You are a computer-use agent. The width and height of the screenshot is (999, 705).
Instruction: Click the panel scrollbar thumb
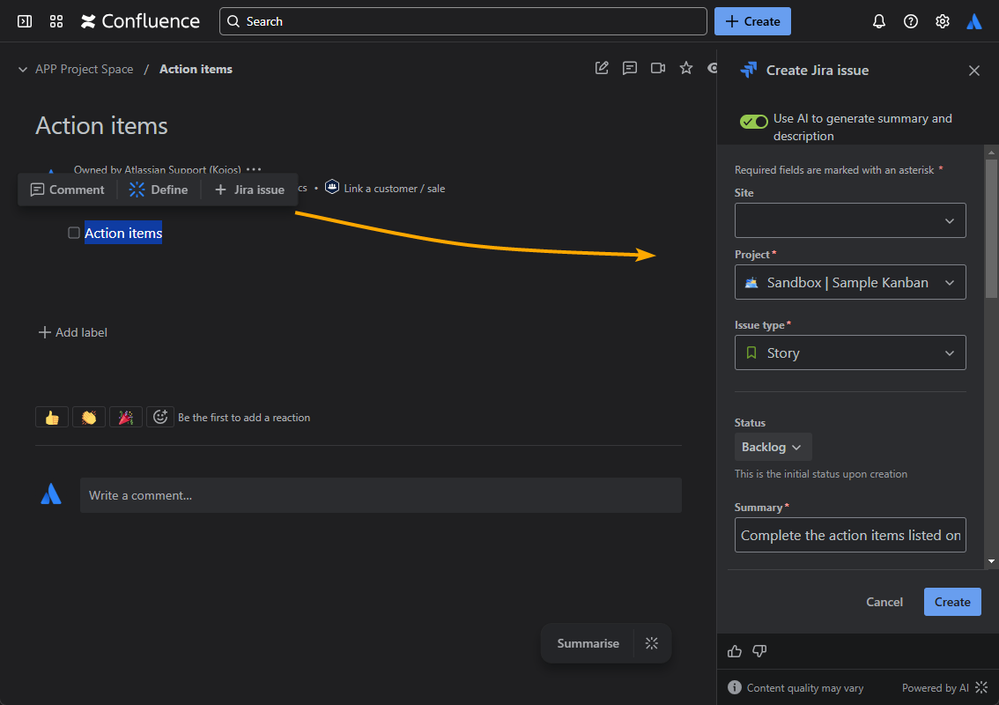click(991, 229)
